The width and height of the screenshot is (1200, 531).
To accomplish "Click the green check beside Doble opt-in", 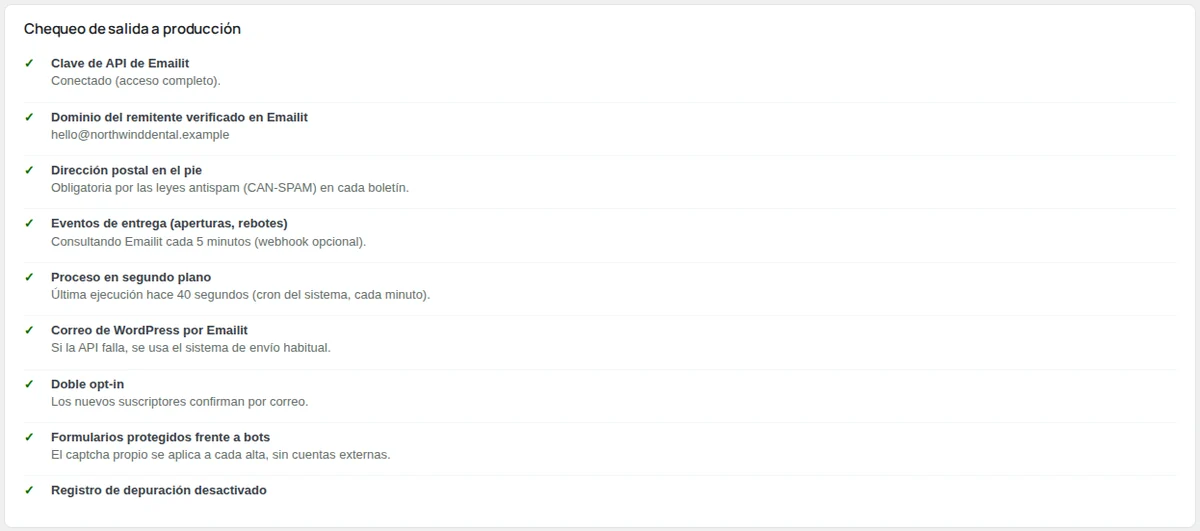I will pyautogui.click(x=29, y=384).
